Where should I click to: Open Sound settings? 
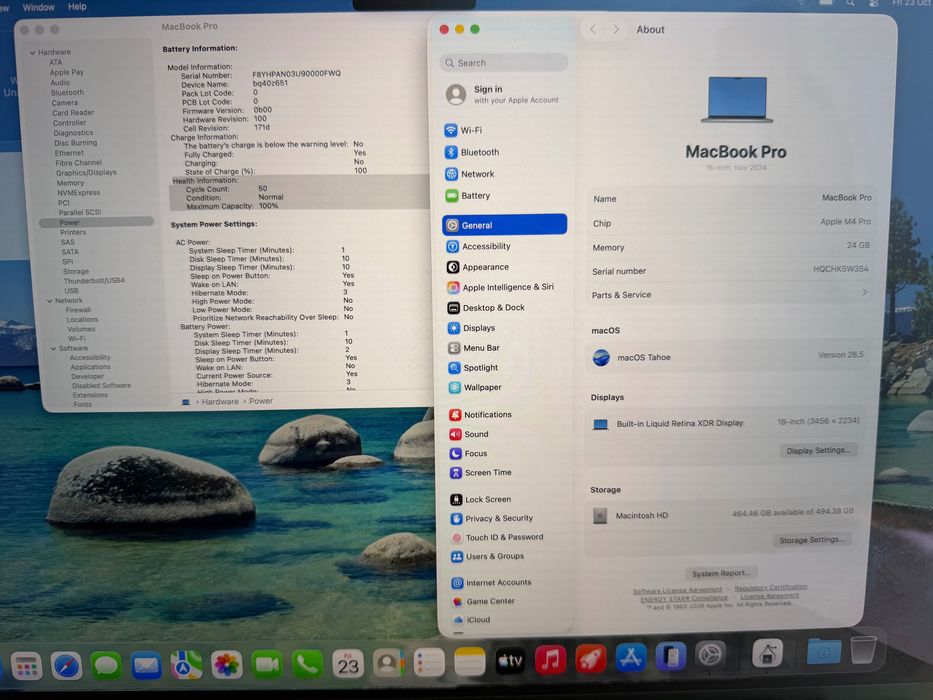click(469, 434)
